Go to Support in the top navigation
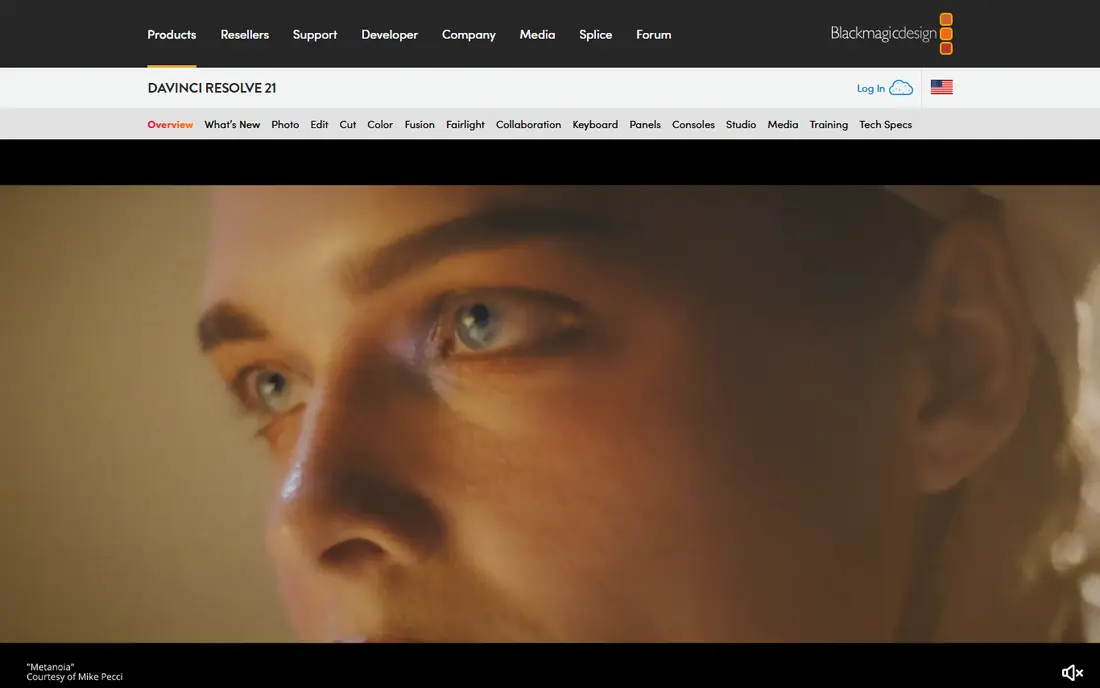The height and width of the screenshot is (688, 1100). [315, 34]
